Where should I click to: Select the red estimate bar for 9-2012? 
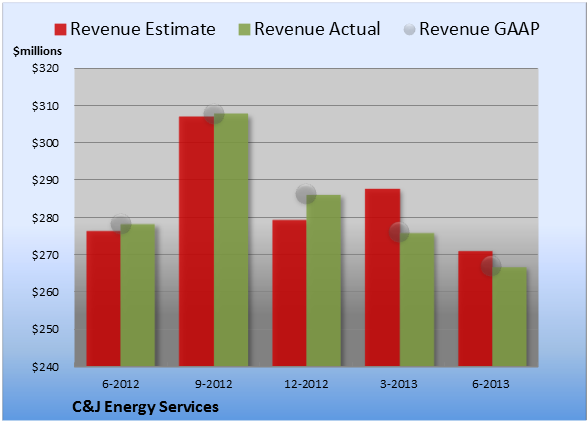(196, 241)
